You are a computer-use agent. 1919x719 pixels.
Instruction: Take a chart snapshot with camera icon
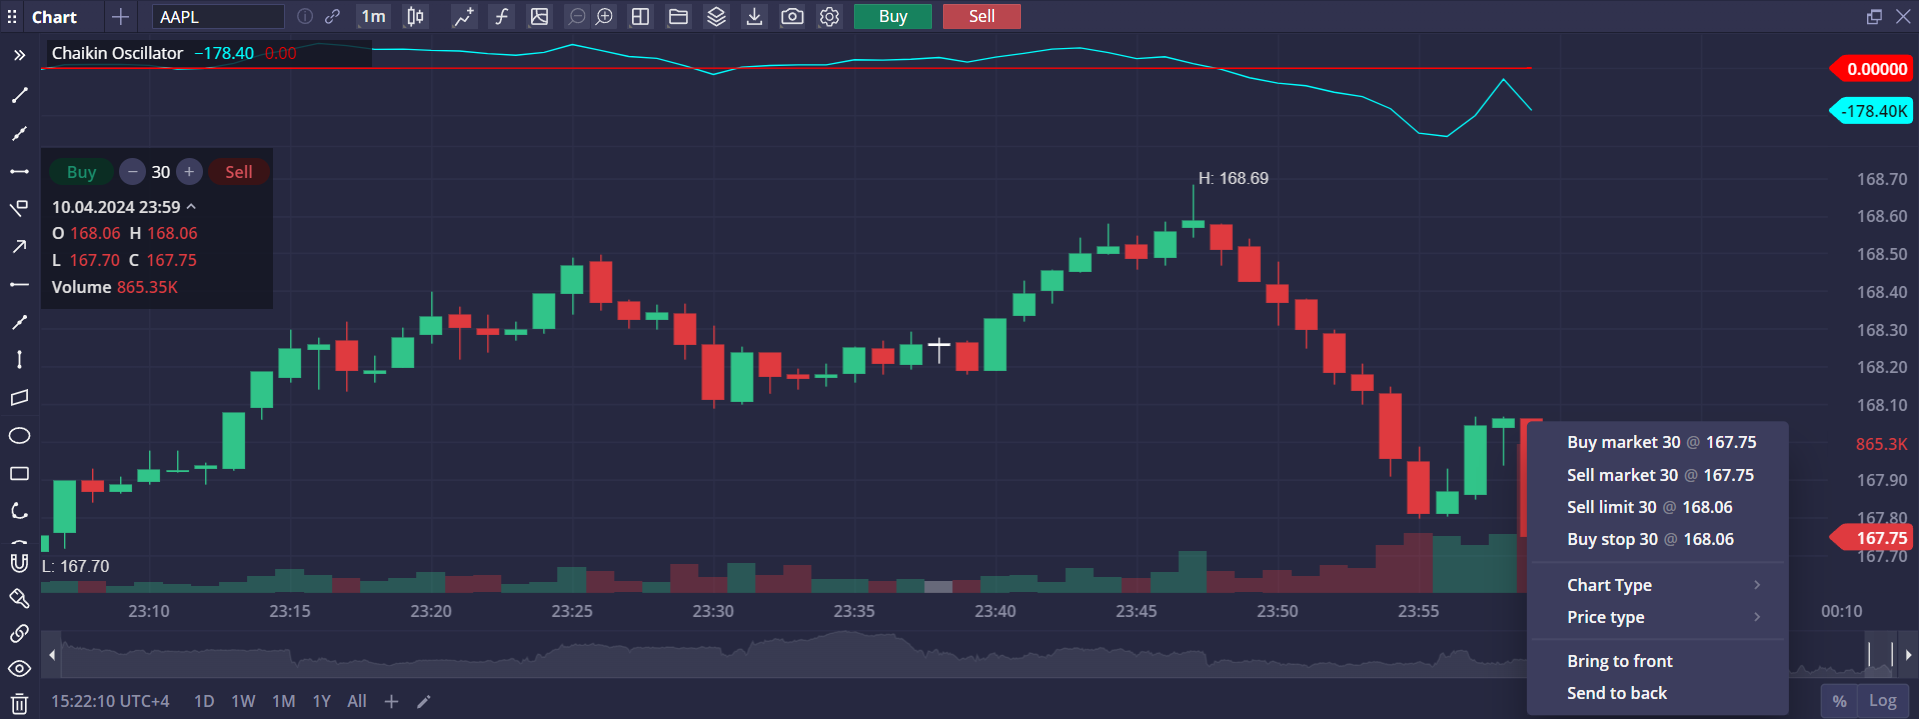[792, 17]
